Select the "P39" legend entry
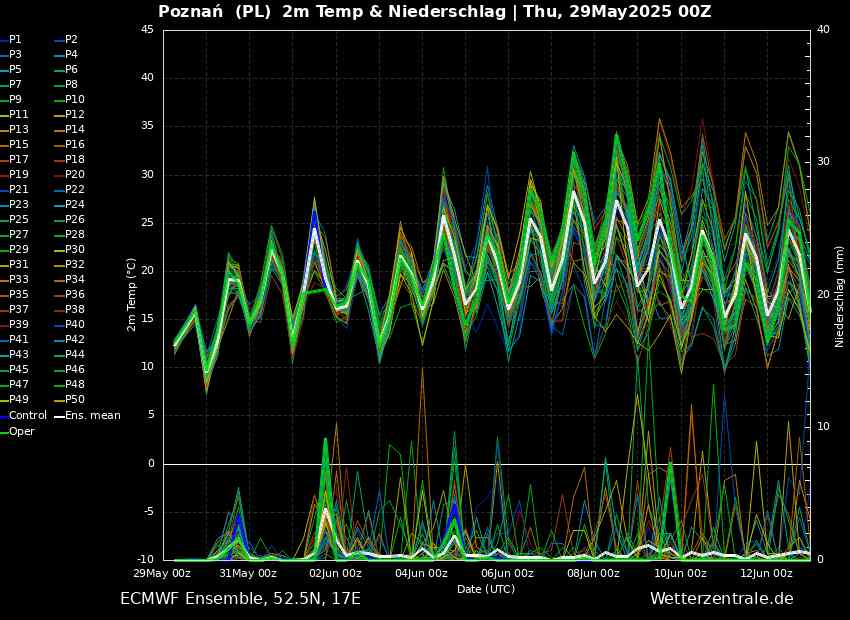The image size is (850, 620). pyautogui.click(x=14, y=324)
